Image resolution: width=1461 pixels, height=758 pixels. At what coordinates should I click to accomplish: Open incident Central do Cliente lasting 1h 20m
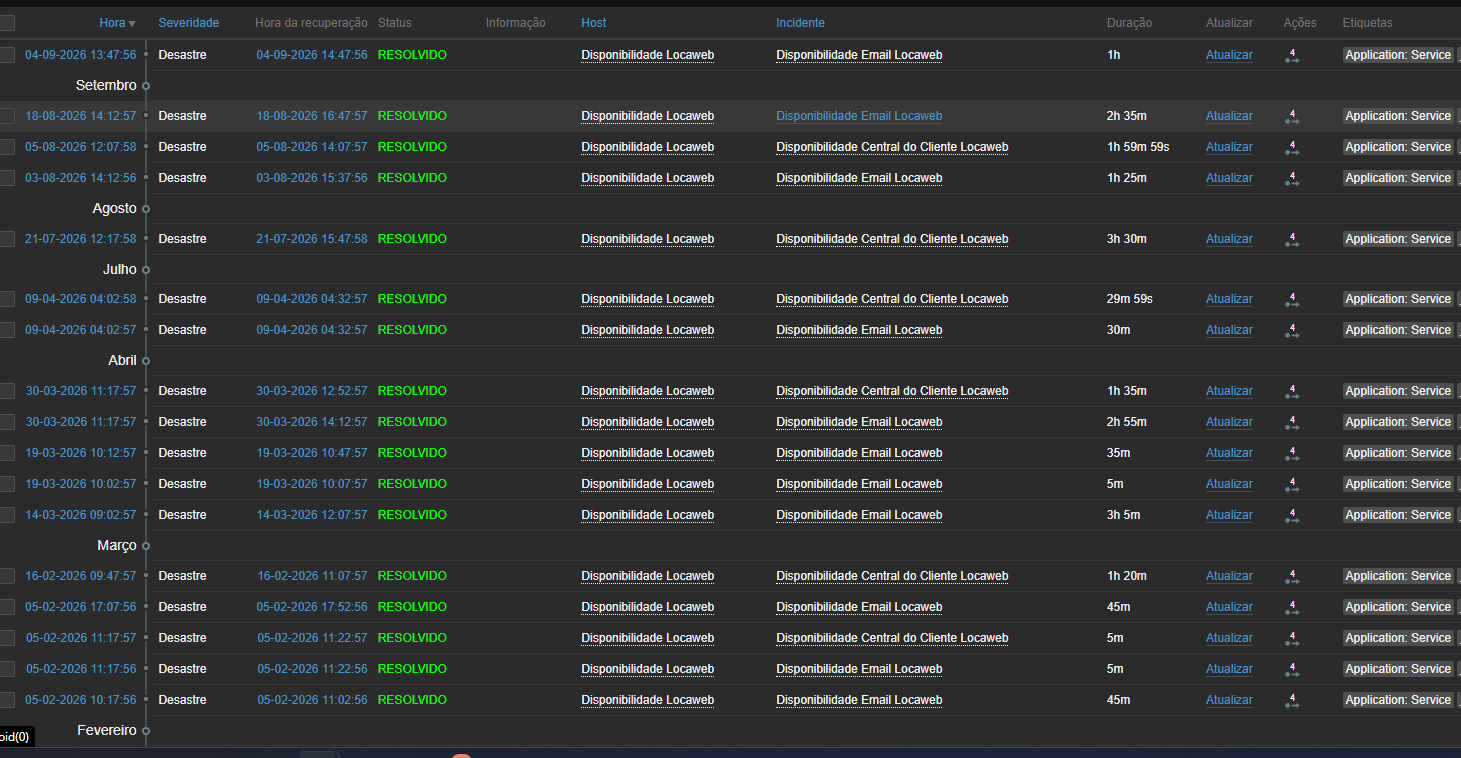pyautogui.click(x=892, y=576)
